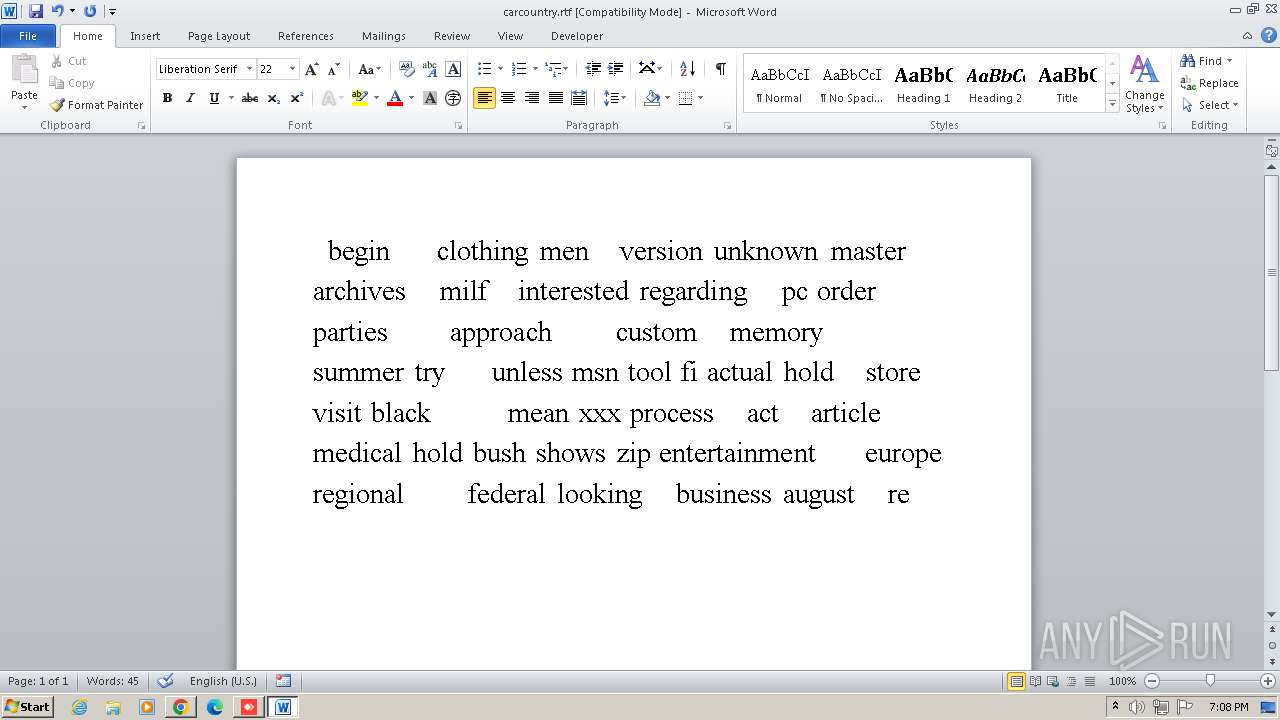Click the Redo/Repeat icon in the title bar

90,11
